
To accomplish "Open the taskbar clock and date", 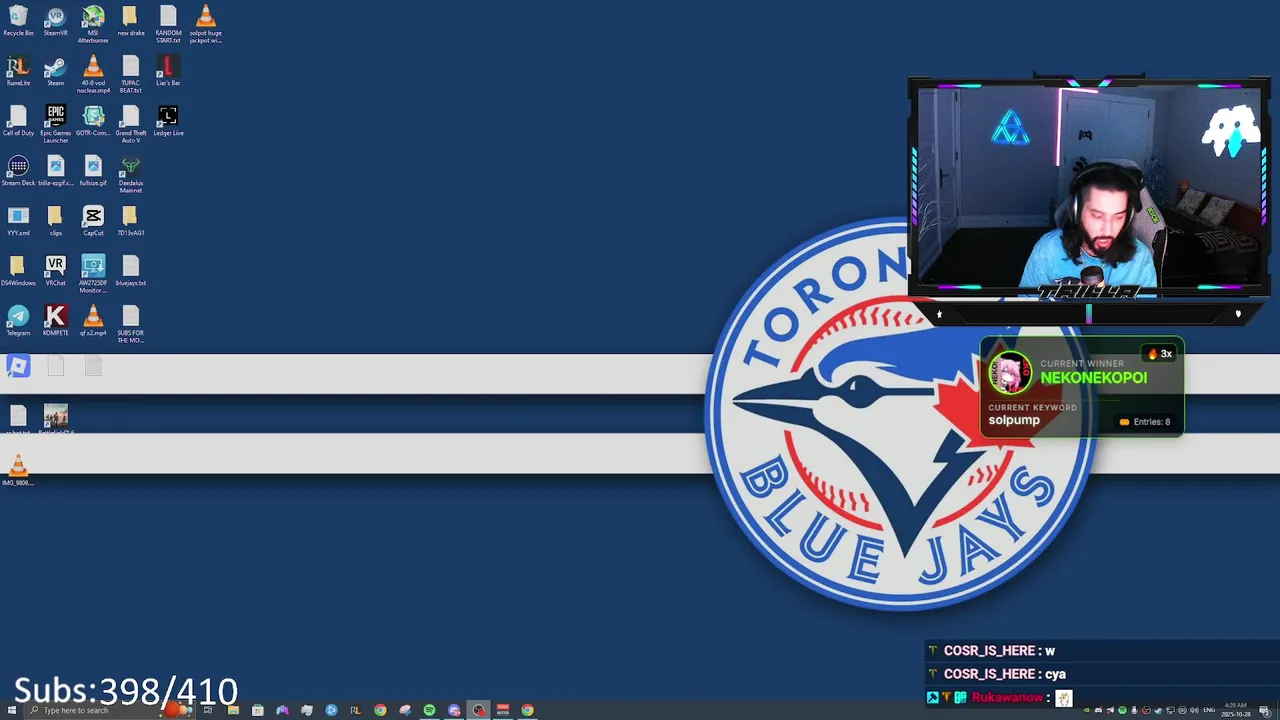I will [x=1235, y=710].
